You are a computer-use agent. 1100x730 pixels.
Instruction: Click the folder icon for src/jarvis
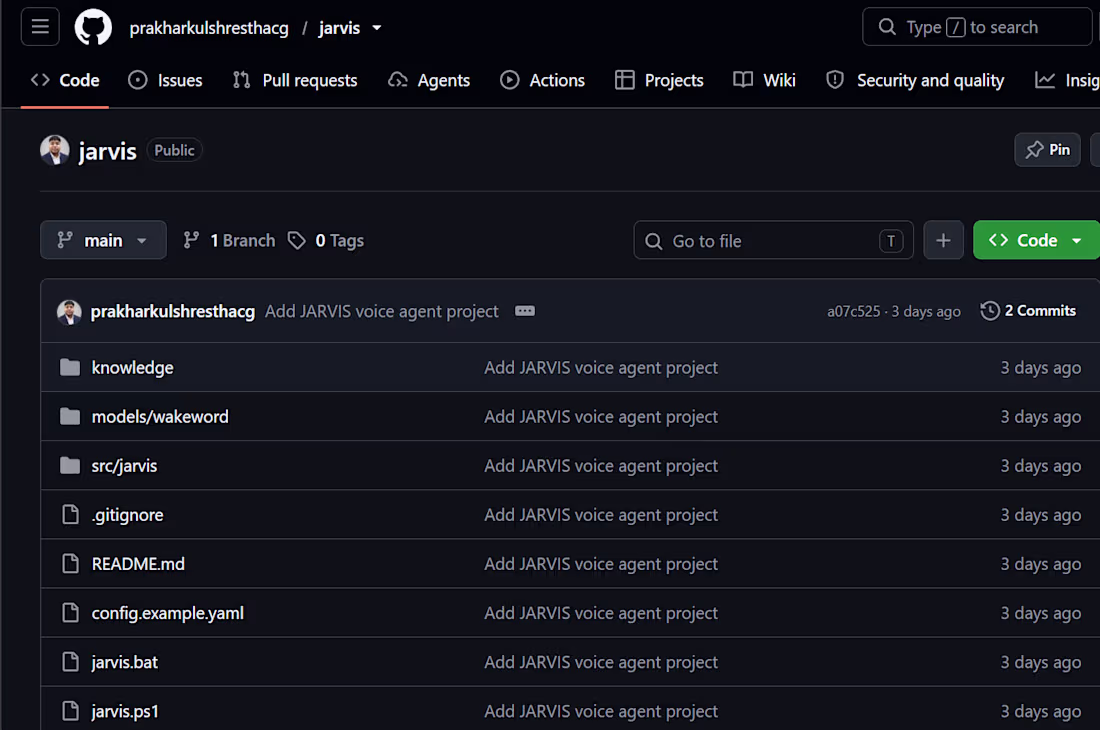click(x=70, y=465)
